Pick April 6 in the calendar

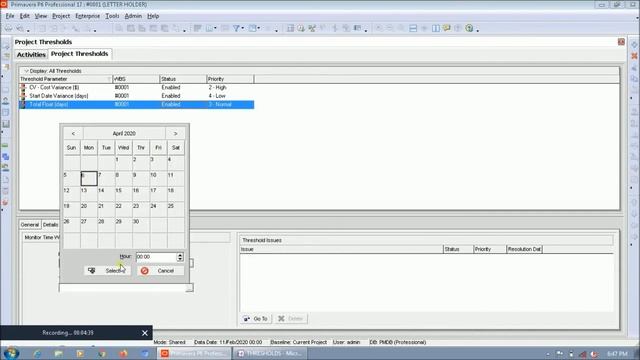click(89, 178)
